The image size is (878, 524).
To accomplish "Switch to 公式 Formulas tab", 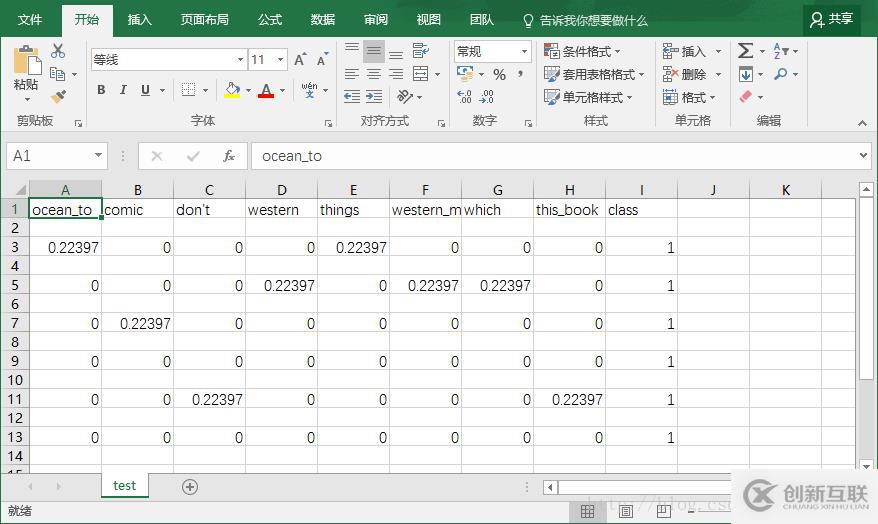I will coord(270,20).
